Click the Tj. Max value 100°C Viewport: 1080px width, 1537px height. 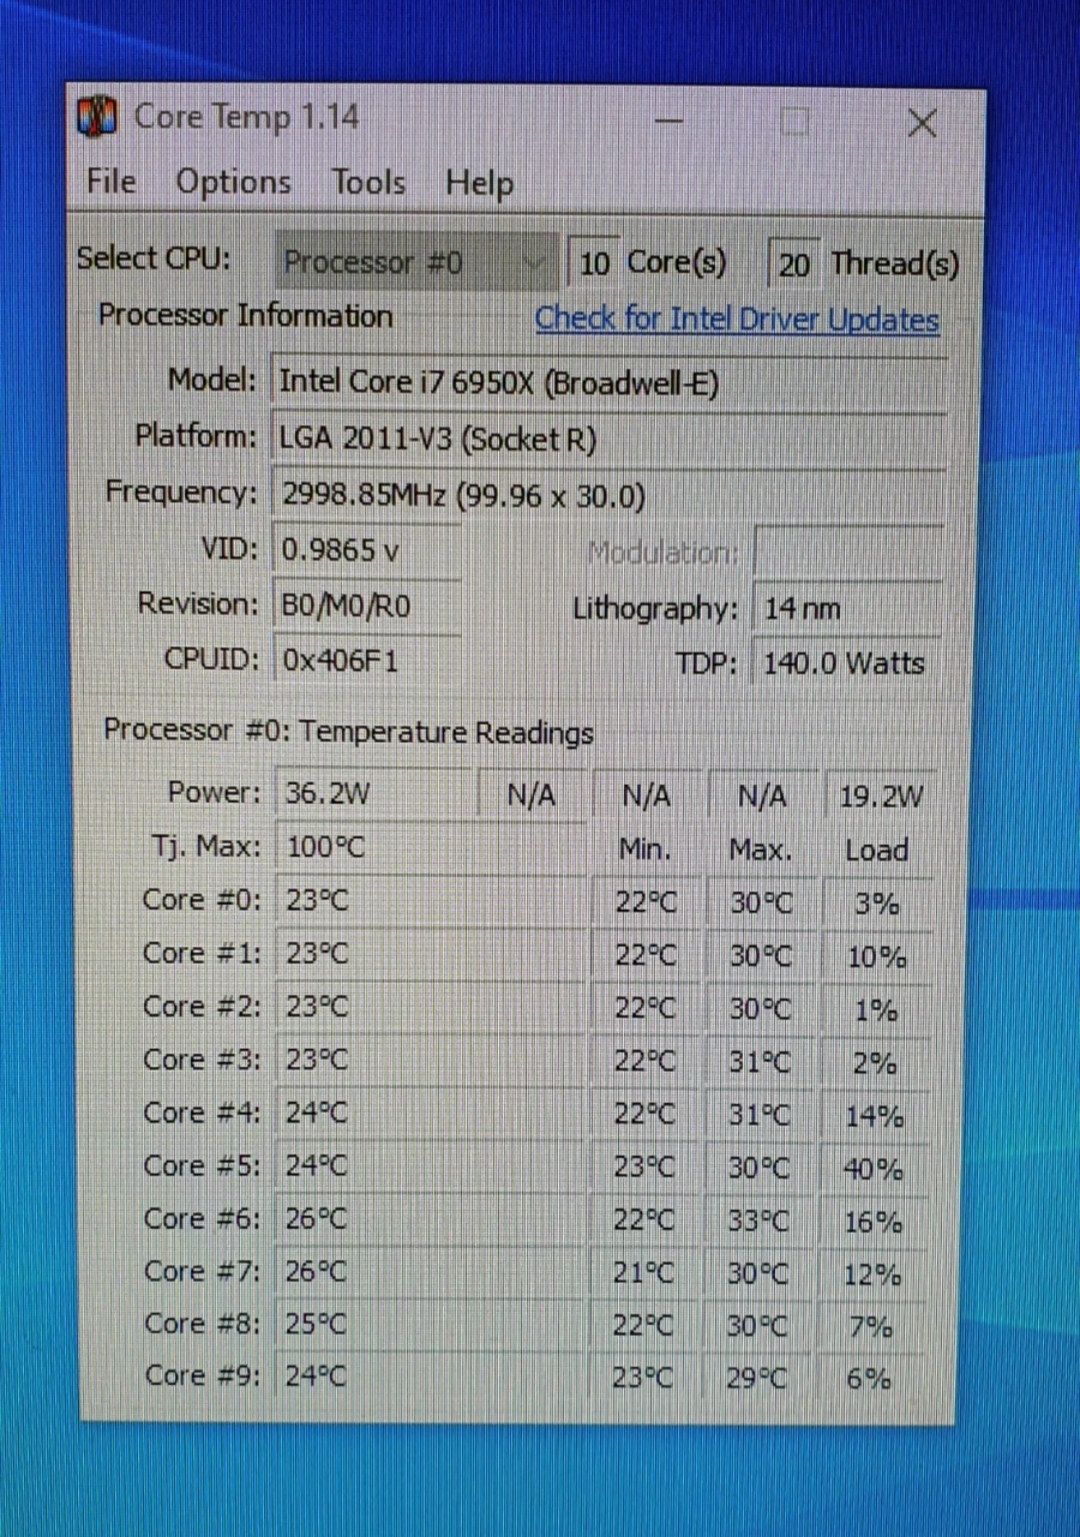tap(430, 847)
